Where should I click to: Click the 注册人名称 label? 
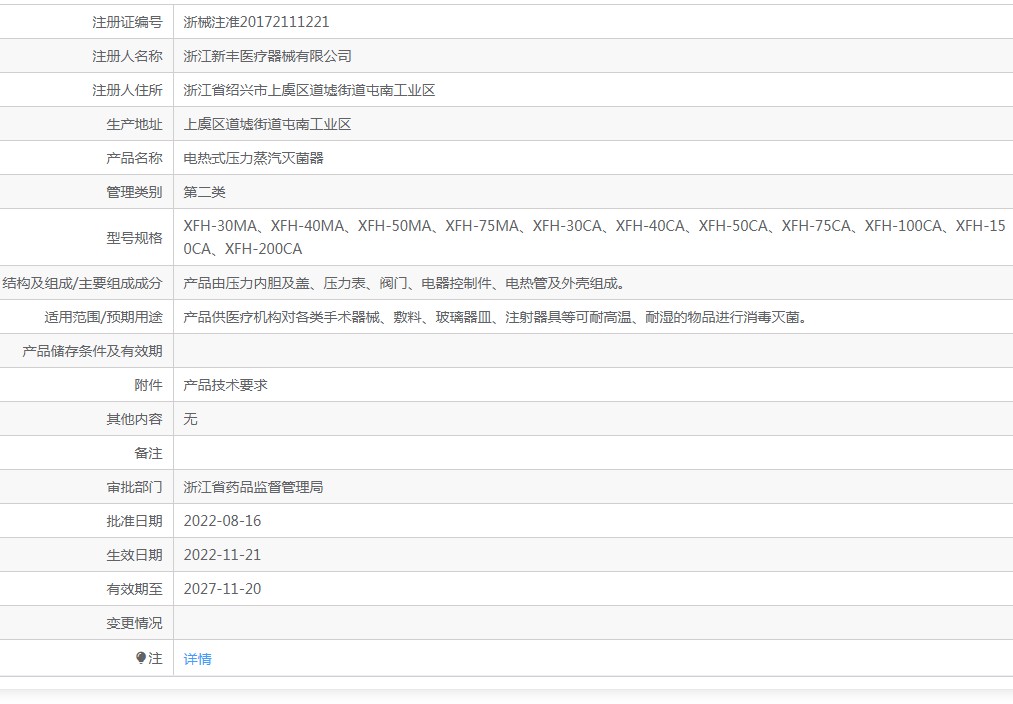click(x=127, y=56)
